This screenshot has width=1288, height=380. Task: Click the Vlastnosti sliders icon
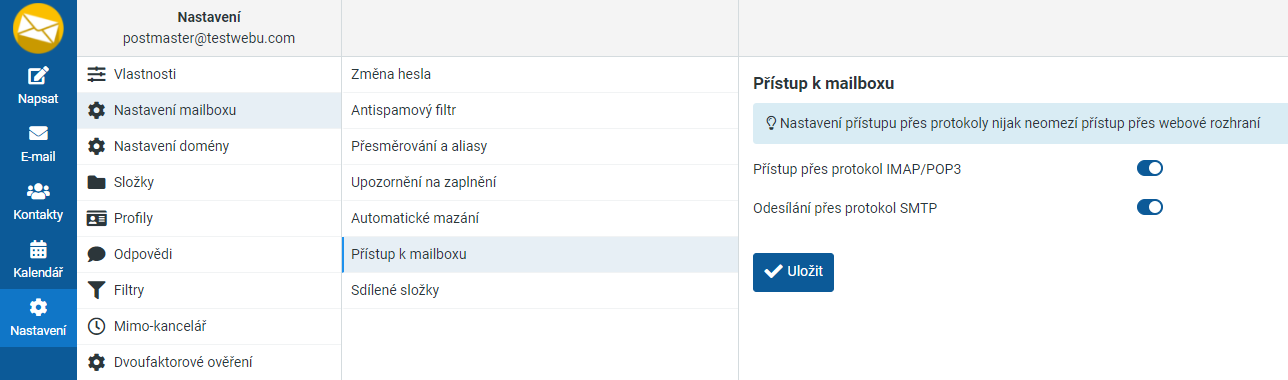click(96, 74)
